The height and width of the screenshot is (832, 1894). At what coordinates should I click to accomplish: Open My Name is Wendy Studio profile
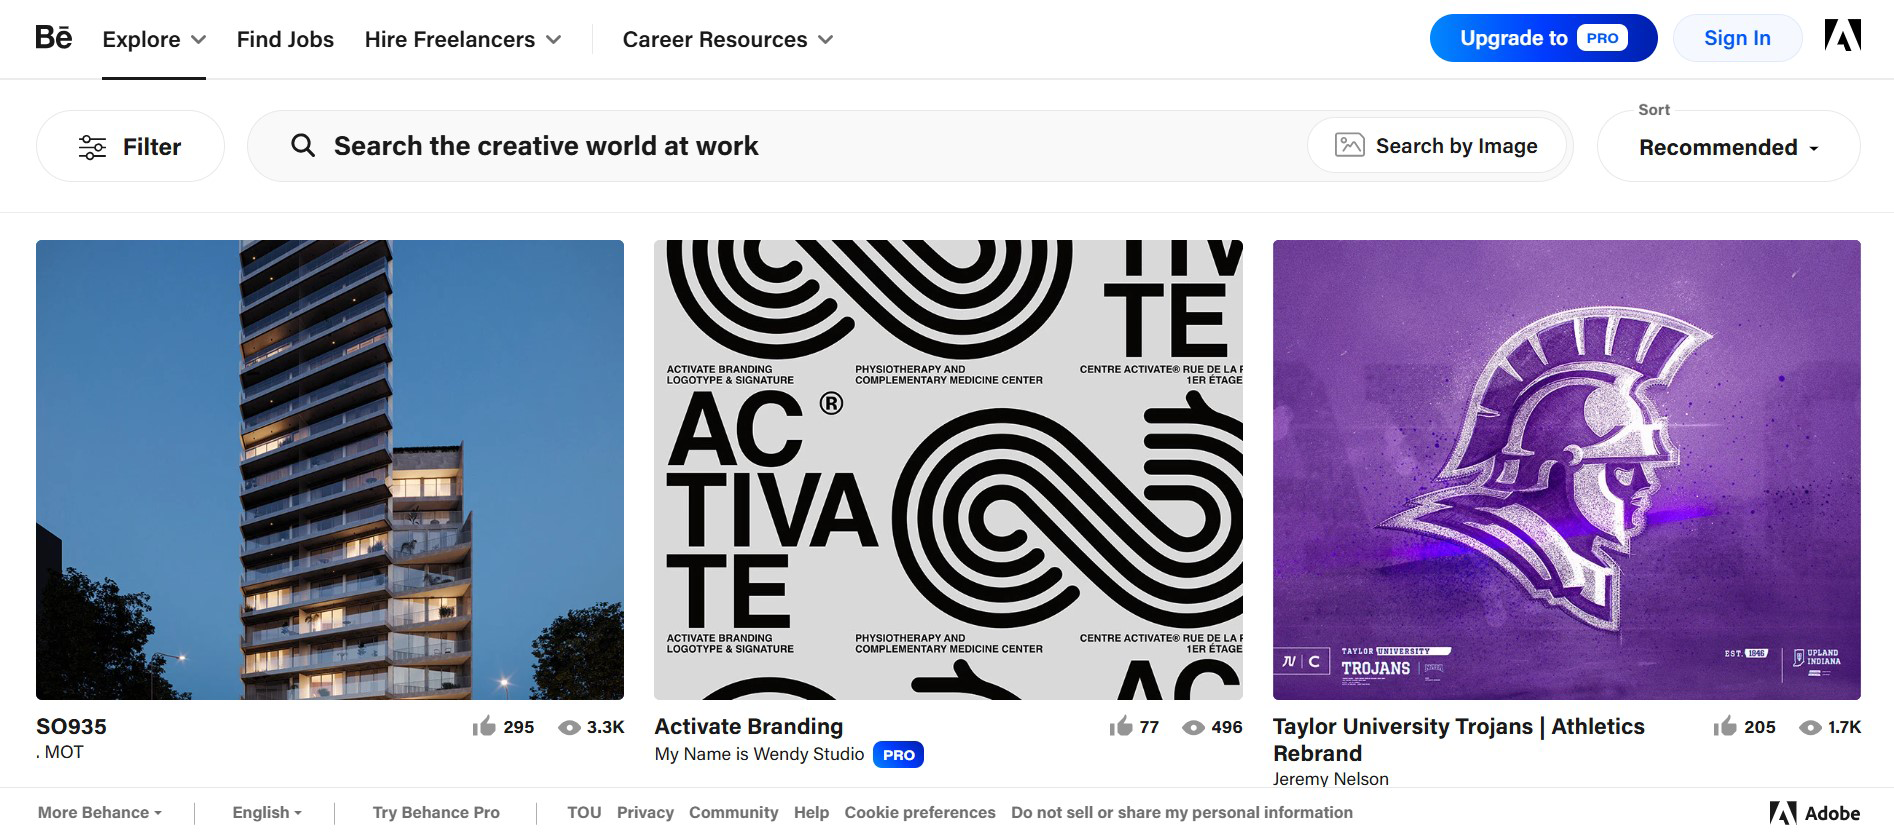pos(759,754)
